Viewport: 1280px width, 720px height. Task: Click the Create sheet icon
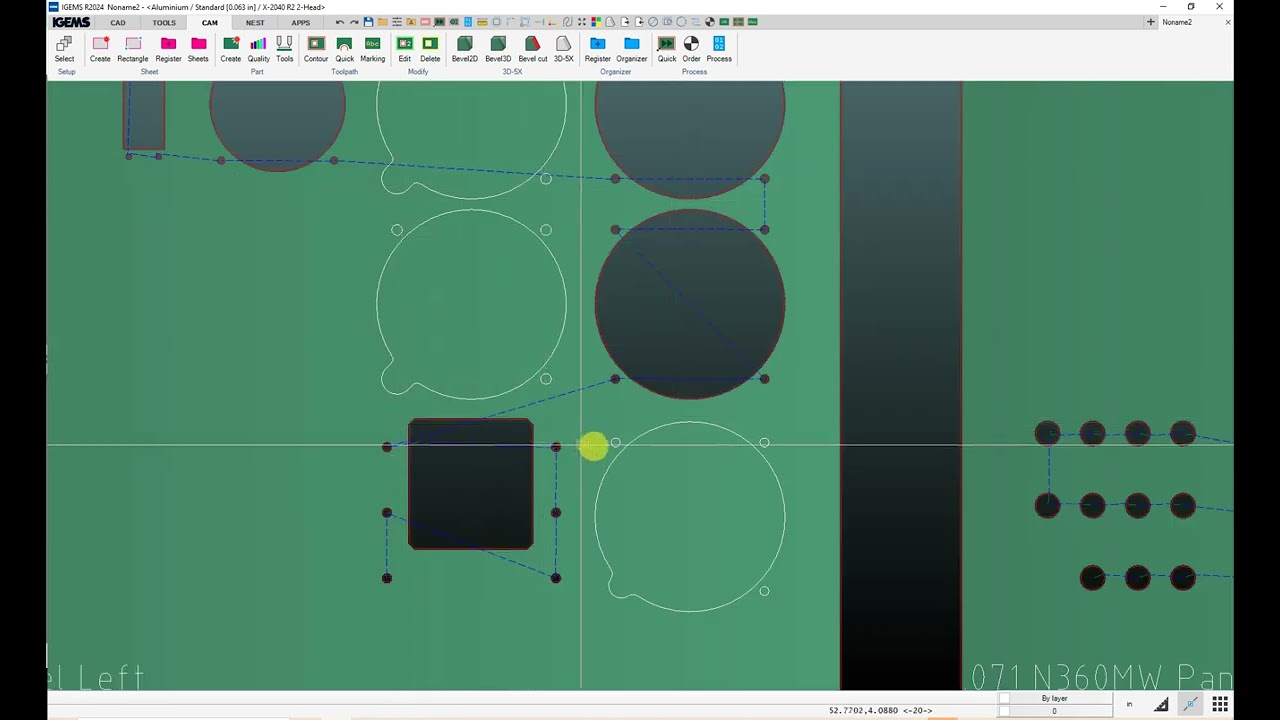[x=100, y=49]
